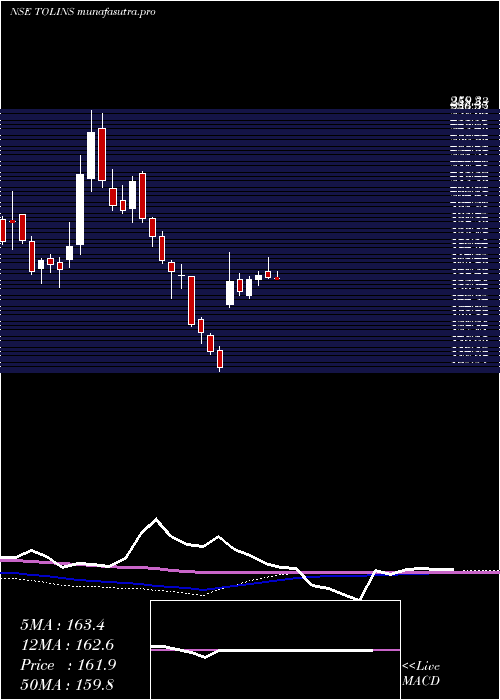This screenshot has width=500, height=700.
Task: Click the NSE TOLINS chart title
Action: [83, 12]
